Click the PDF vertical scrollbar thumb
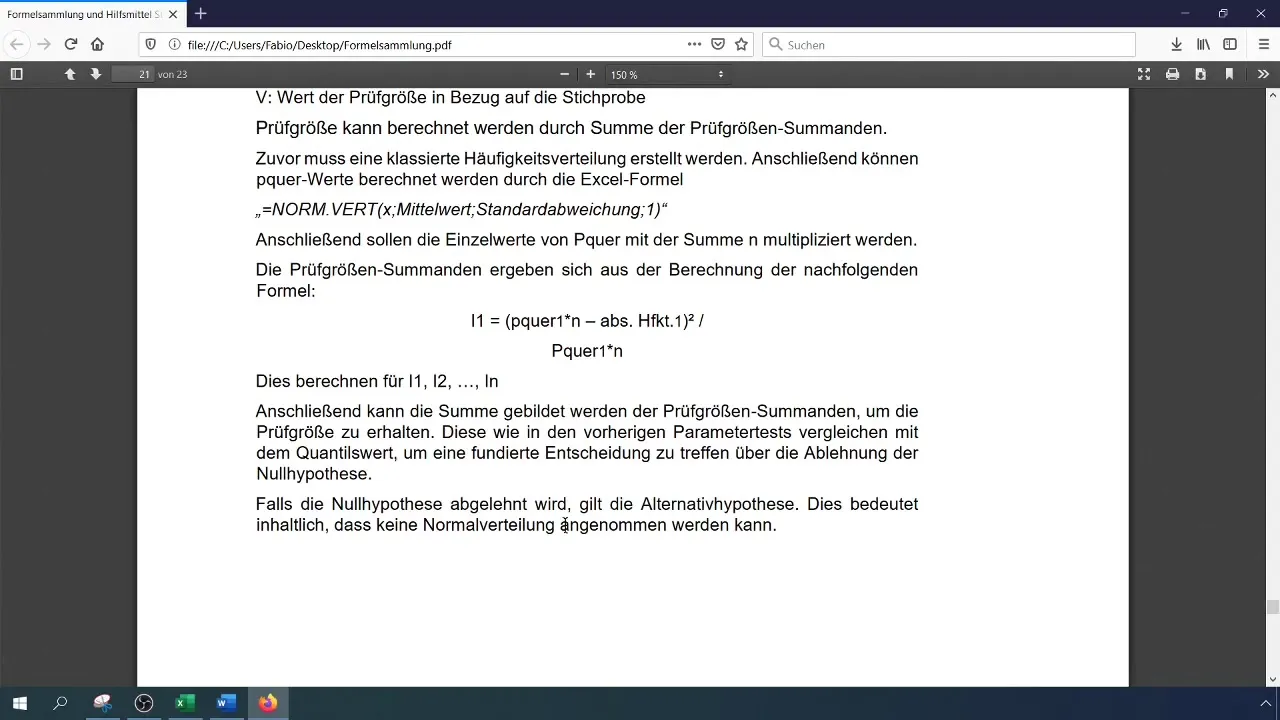 [x=1273, y=606]
